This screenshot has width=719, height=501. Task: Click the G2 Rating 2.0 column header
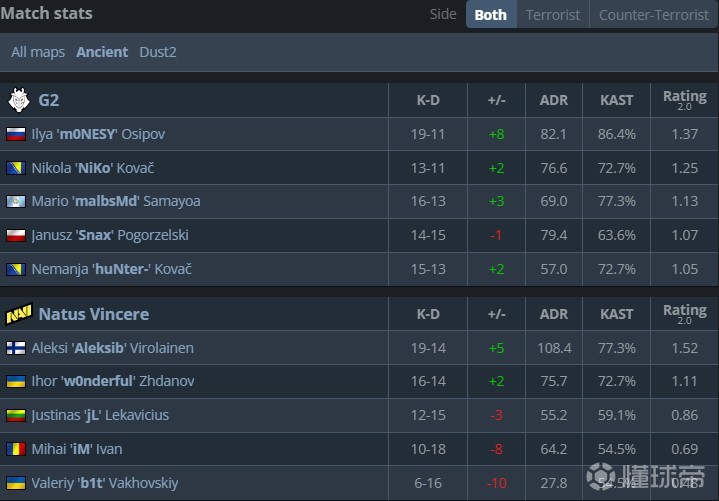684,100
